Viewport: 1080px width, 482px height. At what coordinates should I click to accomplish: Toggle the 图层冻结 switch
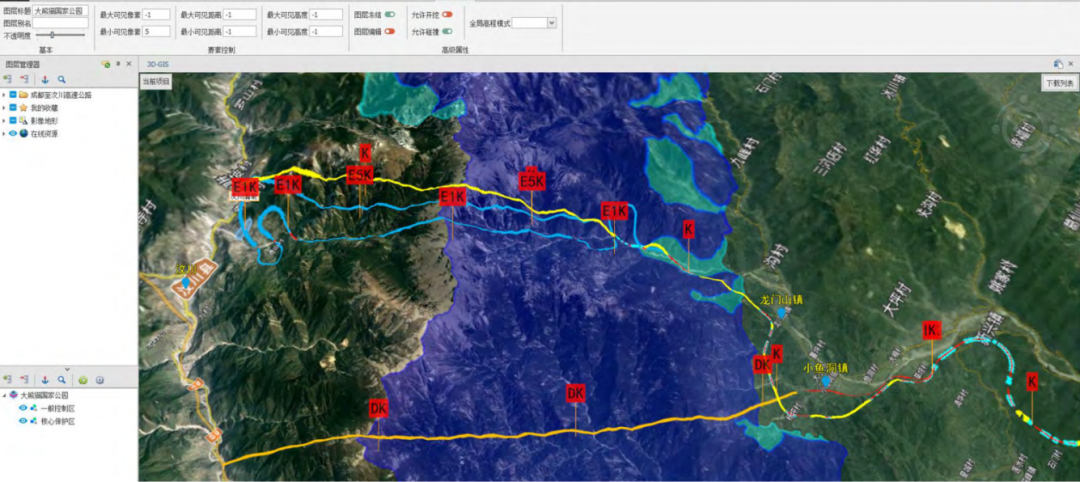389,15
